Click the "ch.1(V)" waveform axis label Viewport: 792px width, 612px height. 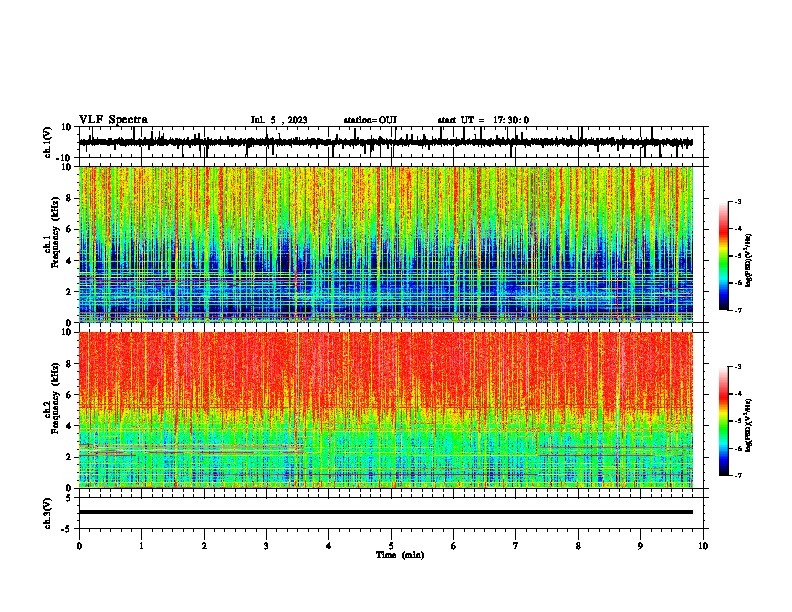pyautogui.click(x=48, y=142)
